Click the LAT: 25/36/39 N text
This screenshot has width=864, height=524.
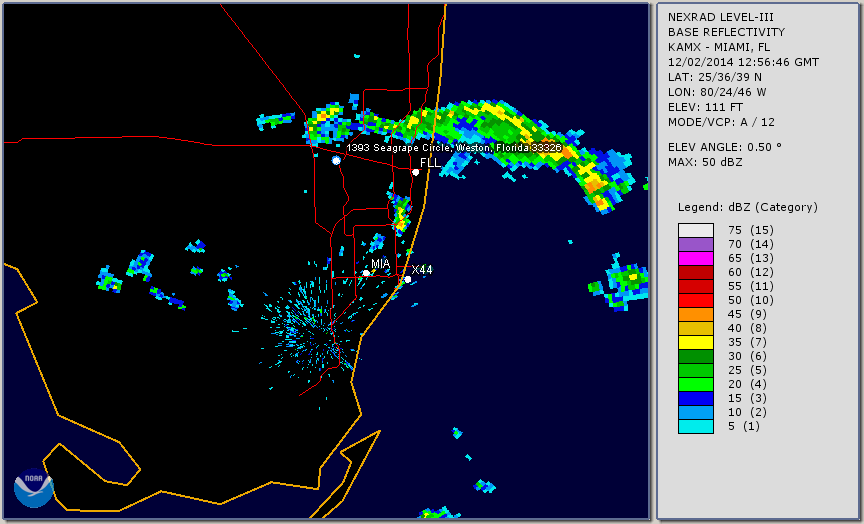pyautogui.click(x=715, y=77)
